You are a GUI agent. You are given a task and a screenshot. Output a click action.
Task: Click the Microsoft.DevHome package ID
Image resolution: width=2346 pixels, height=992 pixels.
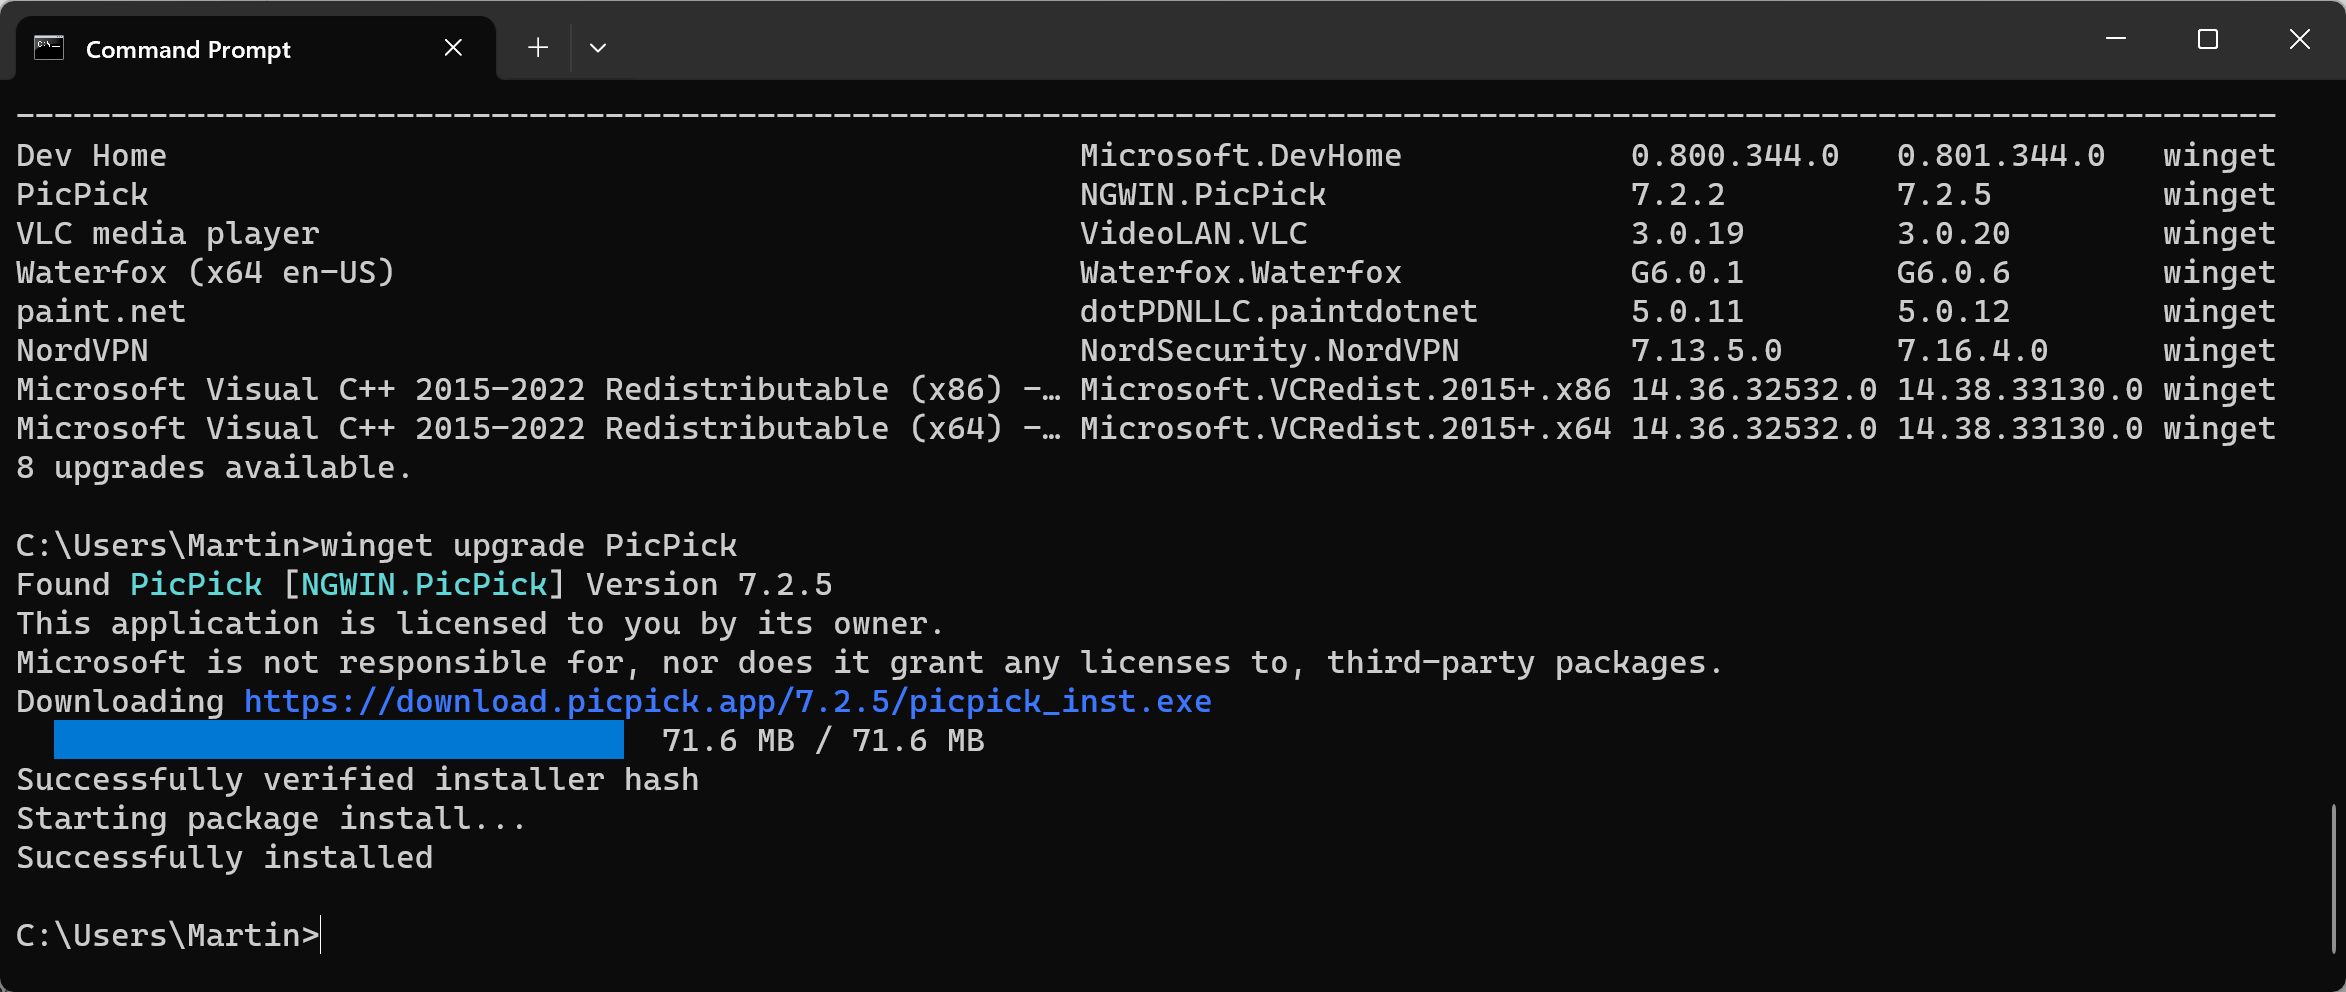pyautogui.click(x=1240, y=156)
